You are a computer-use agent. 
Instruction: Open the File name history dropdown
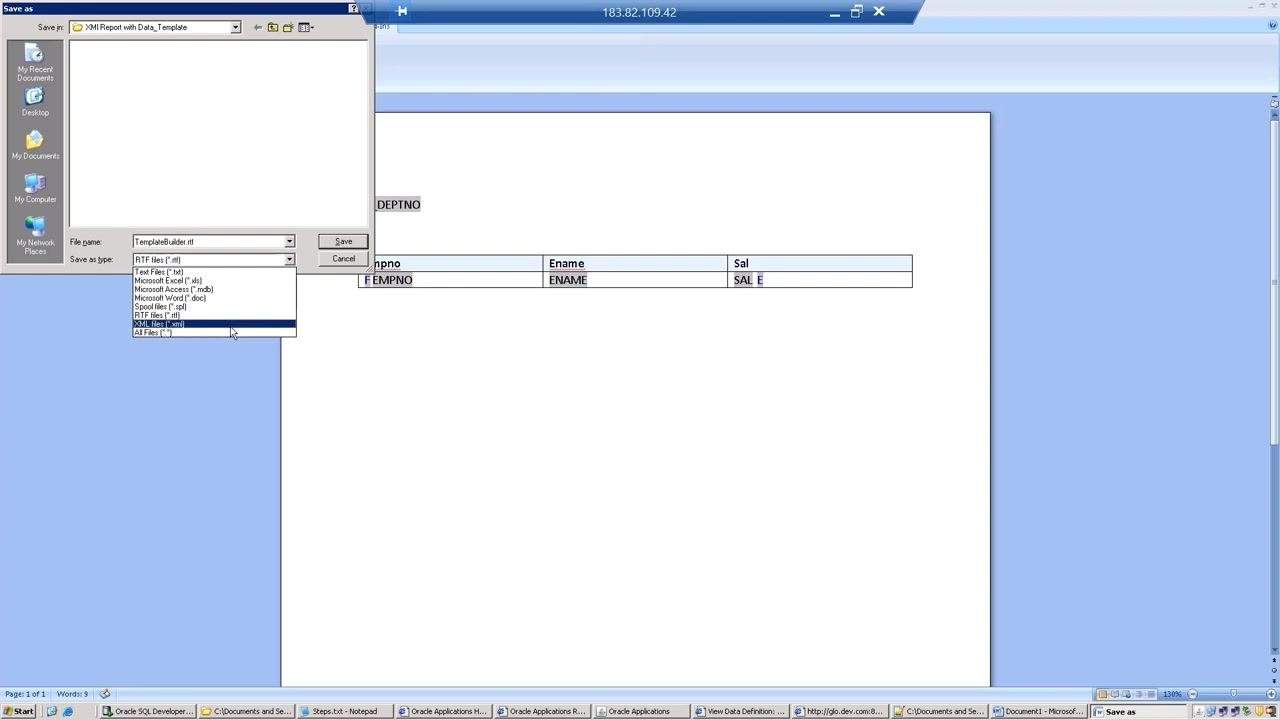point(289,242)
